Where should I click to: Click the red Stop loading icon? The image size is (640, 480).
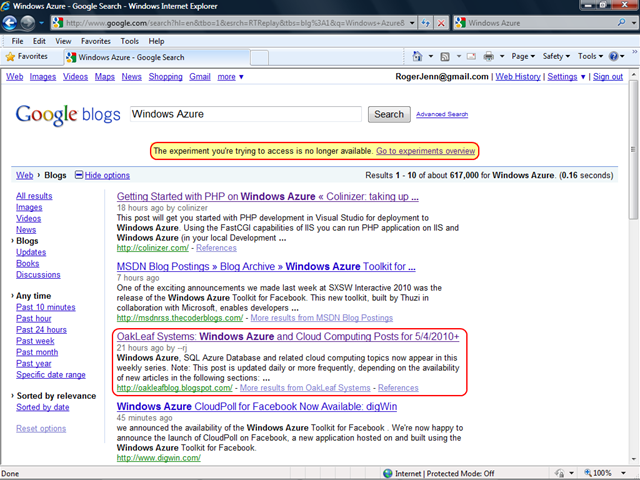tap(441, 23)
